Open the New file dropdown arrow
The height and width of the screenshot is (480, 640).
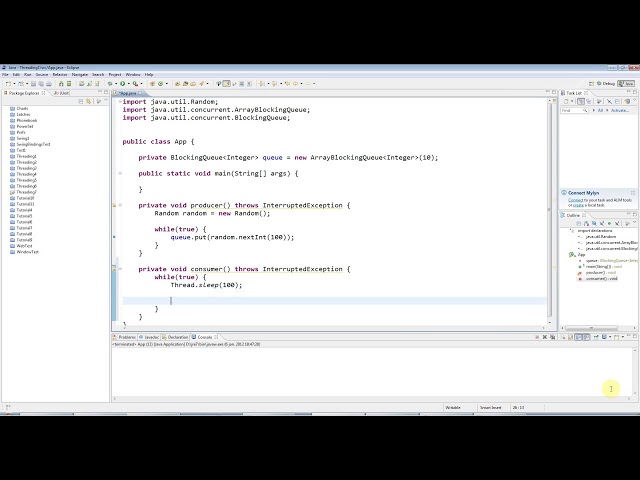coord(14,84)
